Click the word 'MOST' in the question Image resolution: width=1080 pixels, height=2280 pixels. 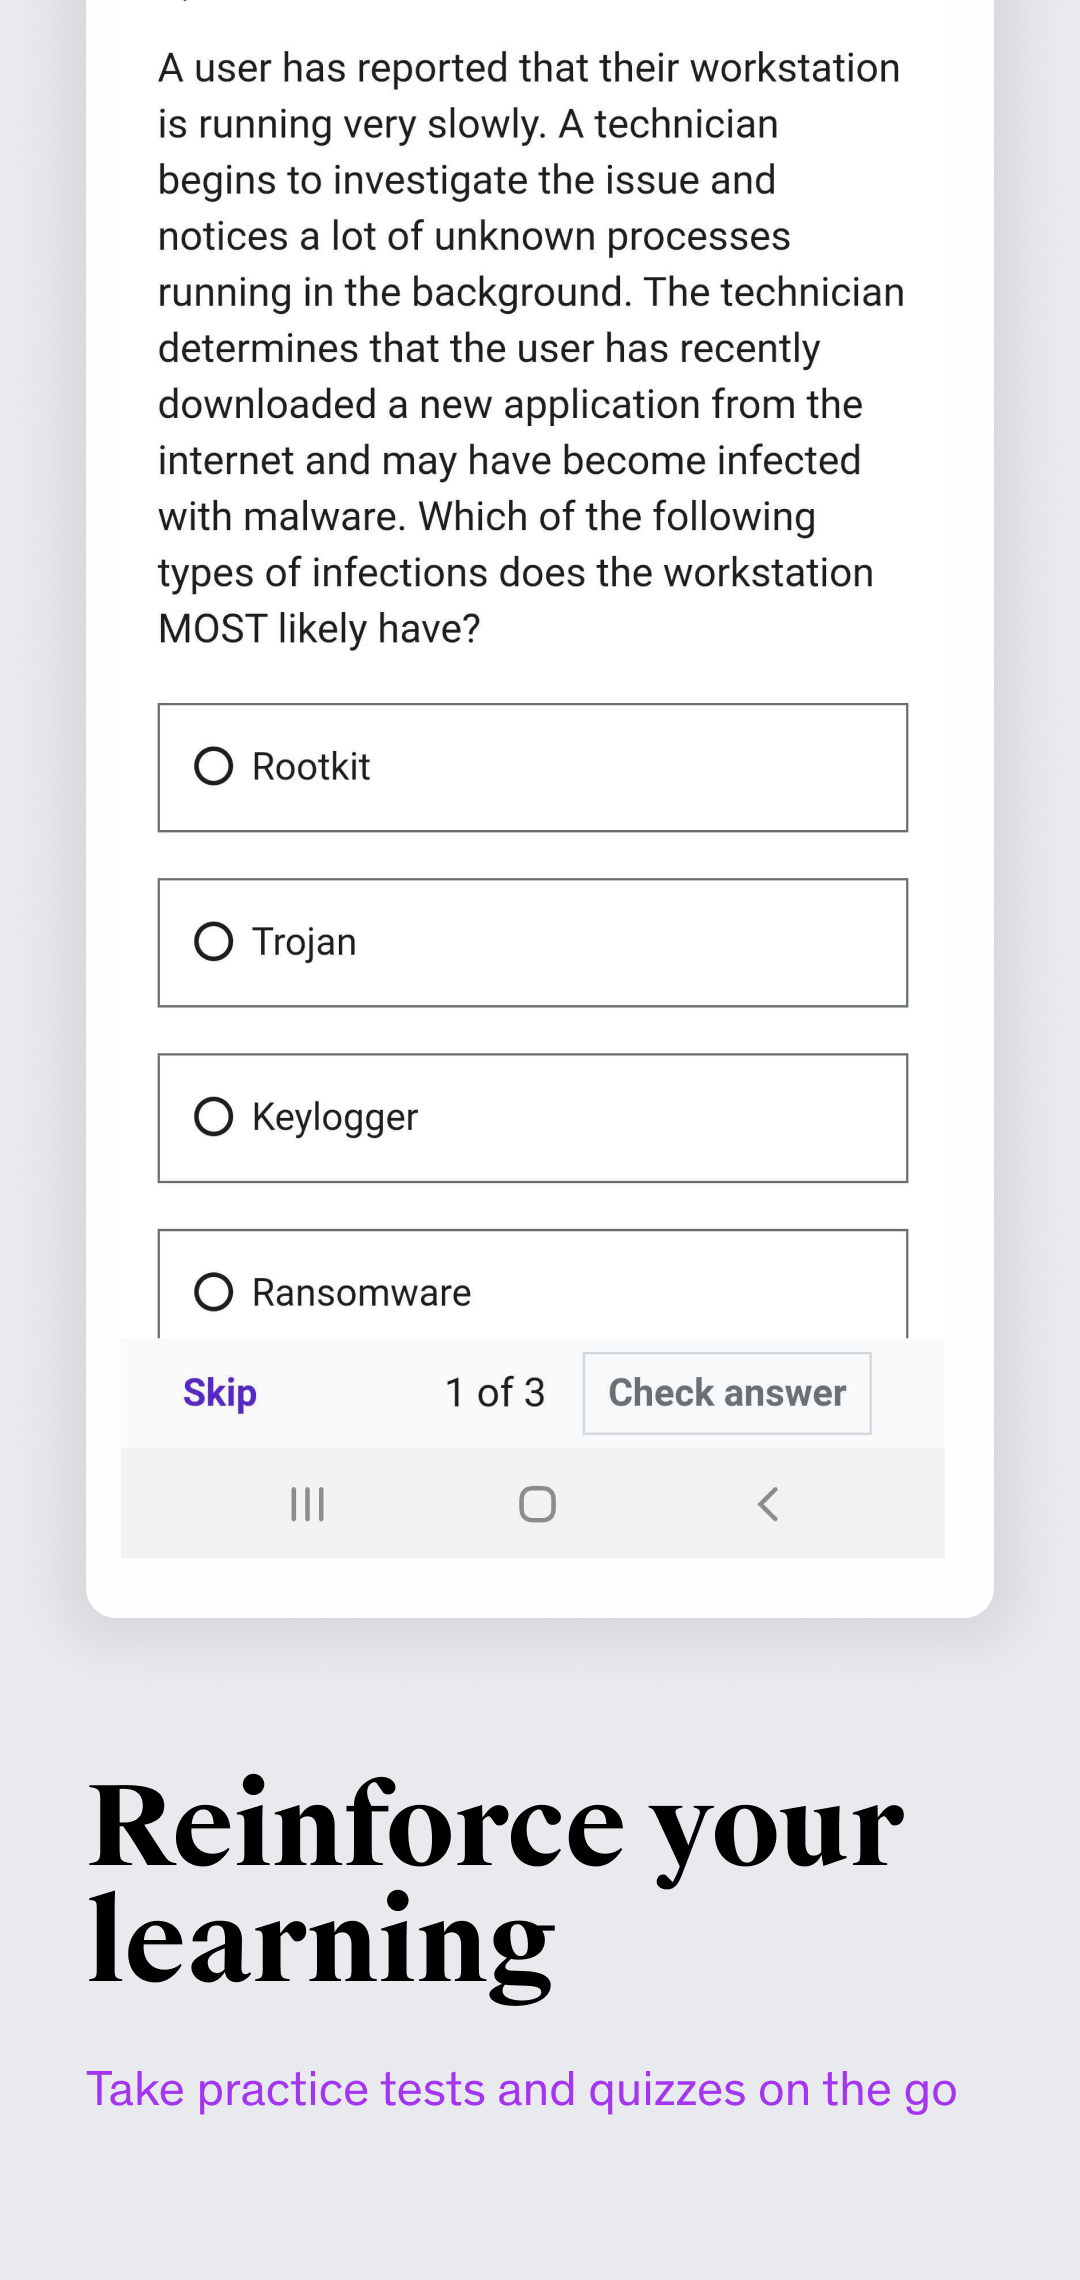click(213, 629)
